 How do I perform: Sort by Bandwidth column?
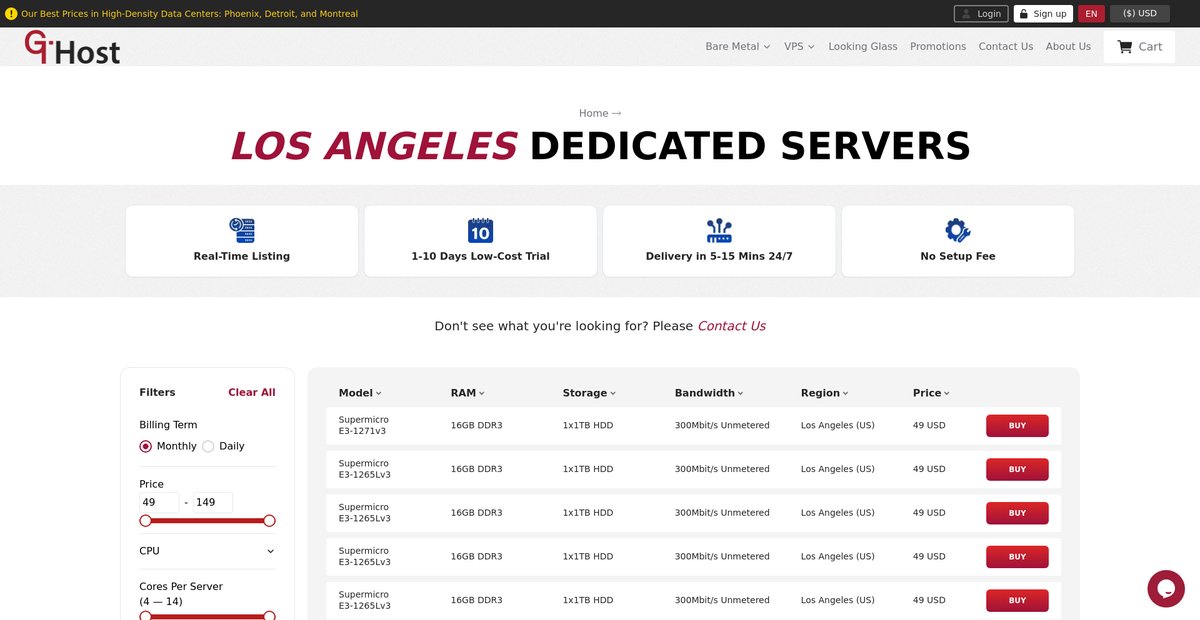click(709, 393)
